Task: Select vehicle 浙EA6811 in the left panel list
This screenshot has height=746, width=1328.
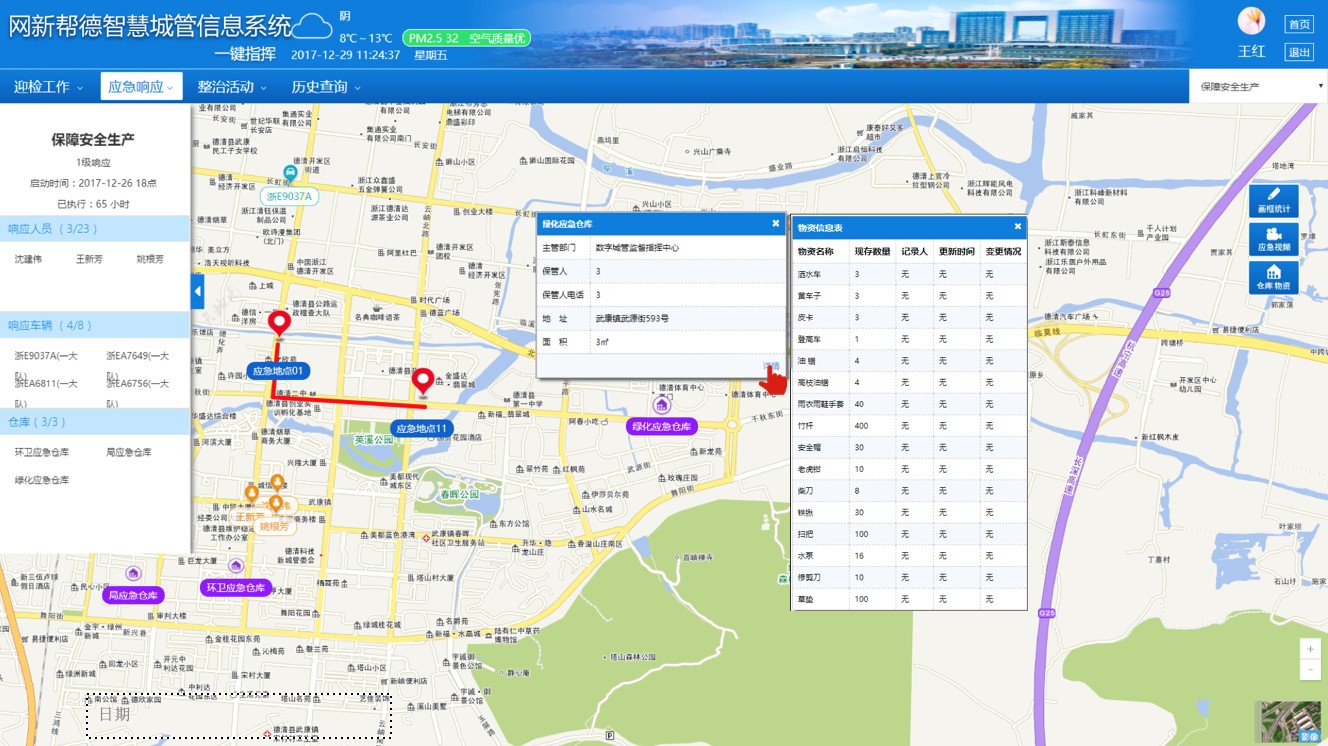Action: pos(46,383)
